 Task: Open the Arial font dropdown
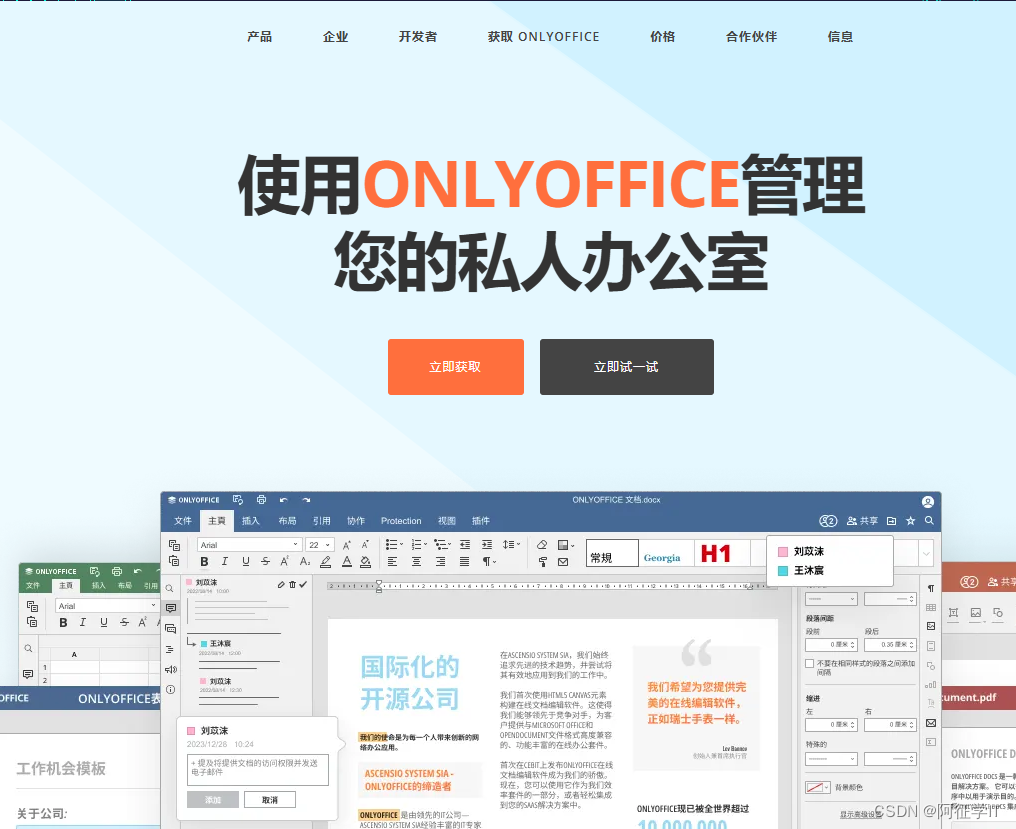coord(248,545)
